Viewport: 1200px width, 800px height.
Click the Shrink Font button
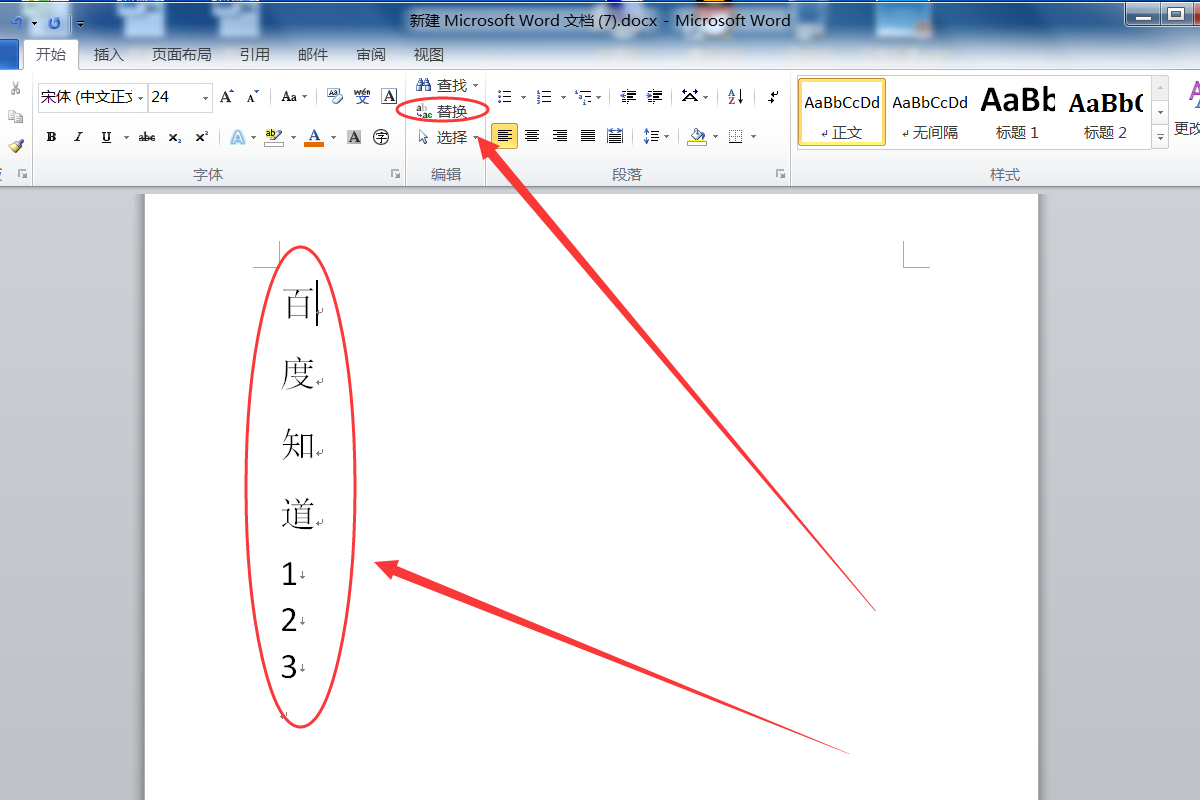pos(252,97)
